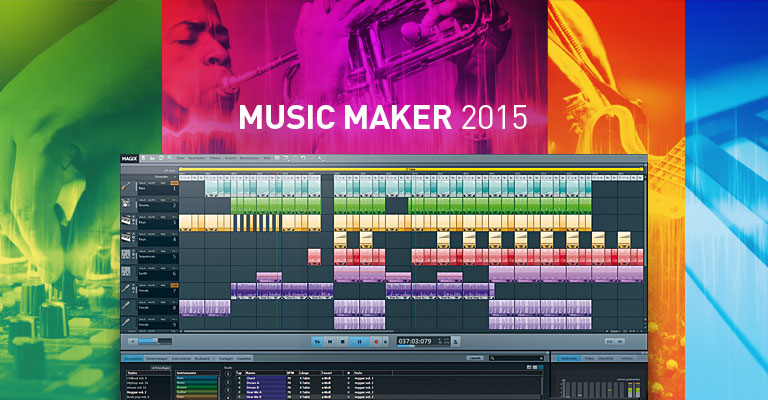Toggle the orange button on Vocals track 7
768x400 pixels.
[174, 285]
